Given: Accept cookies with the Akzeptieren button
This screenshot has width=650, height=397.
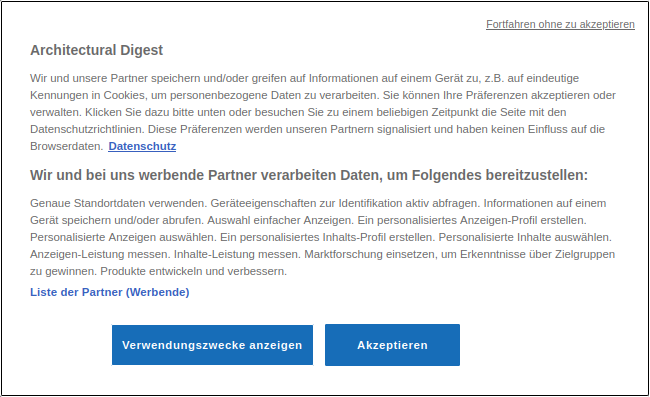Looking at the screenshot, I should click(392, 345).
